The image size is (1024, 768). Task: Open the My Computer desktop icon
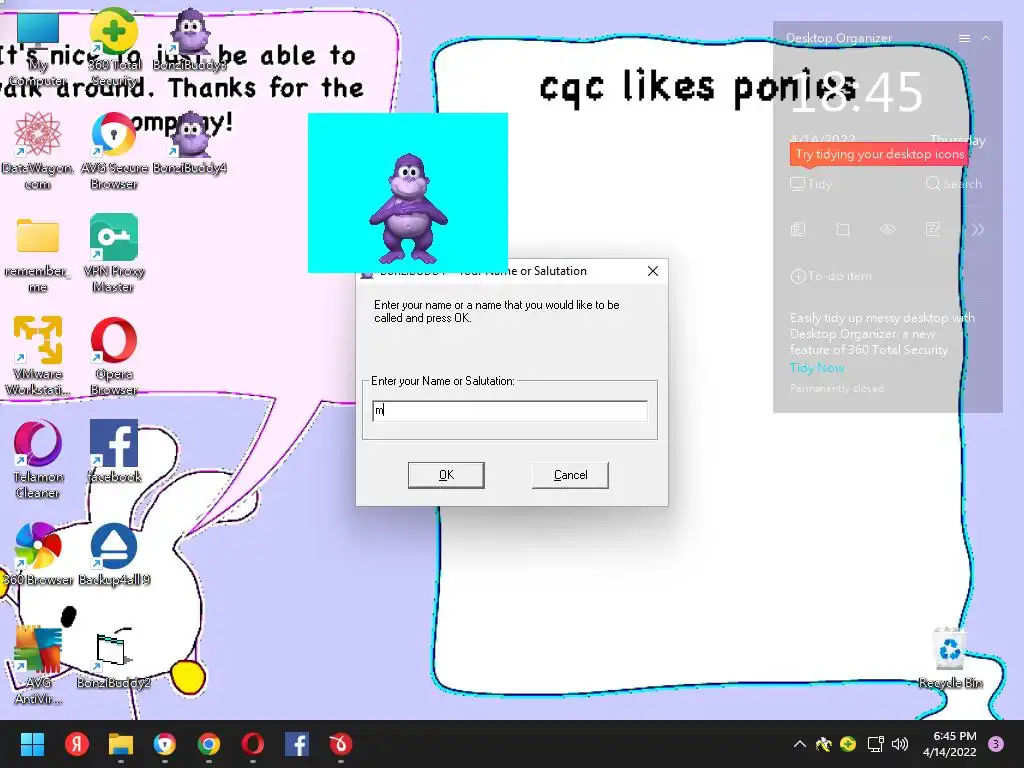pos(37,50)
